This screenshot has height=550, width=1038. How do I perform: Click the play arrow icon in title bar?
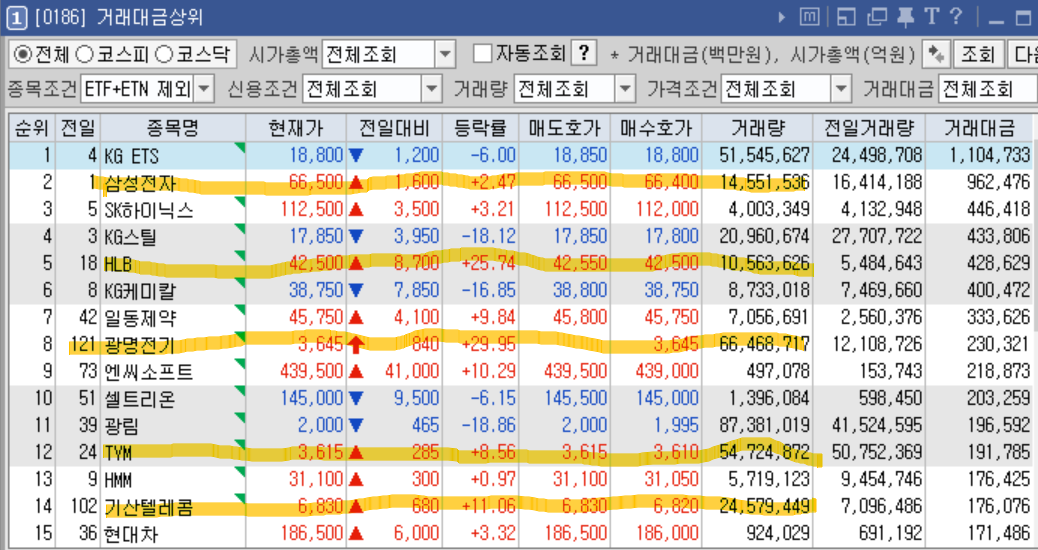tap(782, 17)
